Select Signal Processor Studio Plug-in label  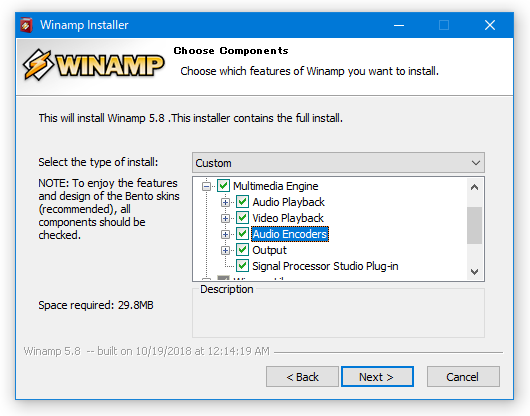[325, 266]
